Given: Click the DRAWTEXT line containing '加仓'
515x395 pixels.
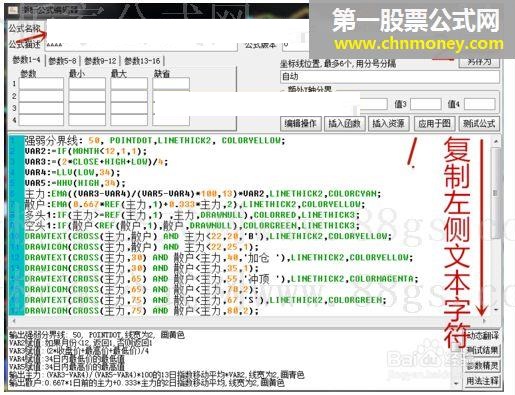Looking at the screenshot, I should click(219, 257).
